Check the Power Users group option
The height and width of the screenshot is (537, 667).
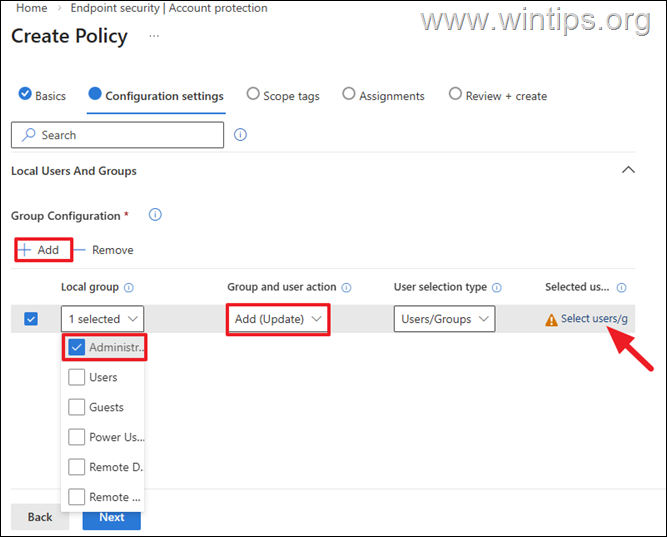tap(77, 437)
